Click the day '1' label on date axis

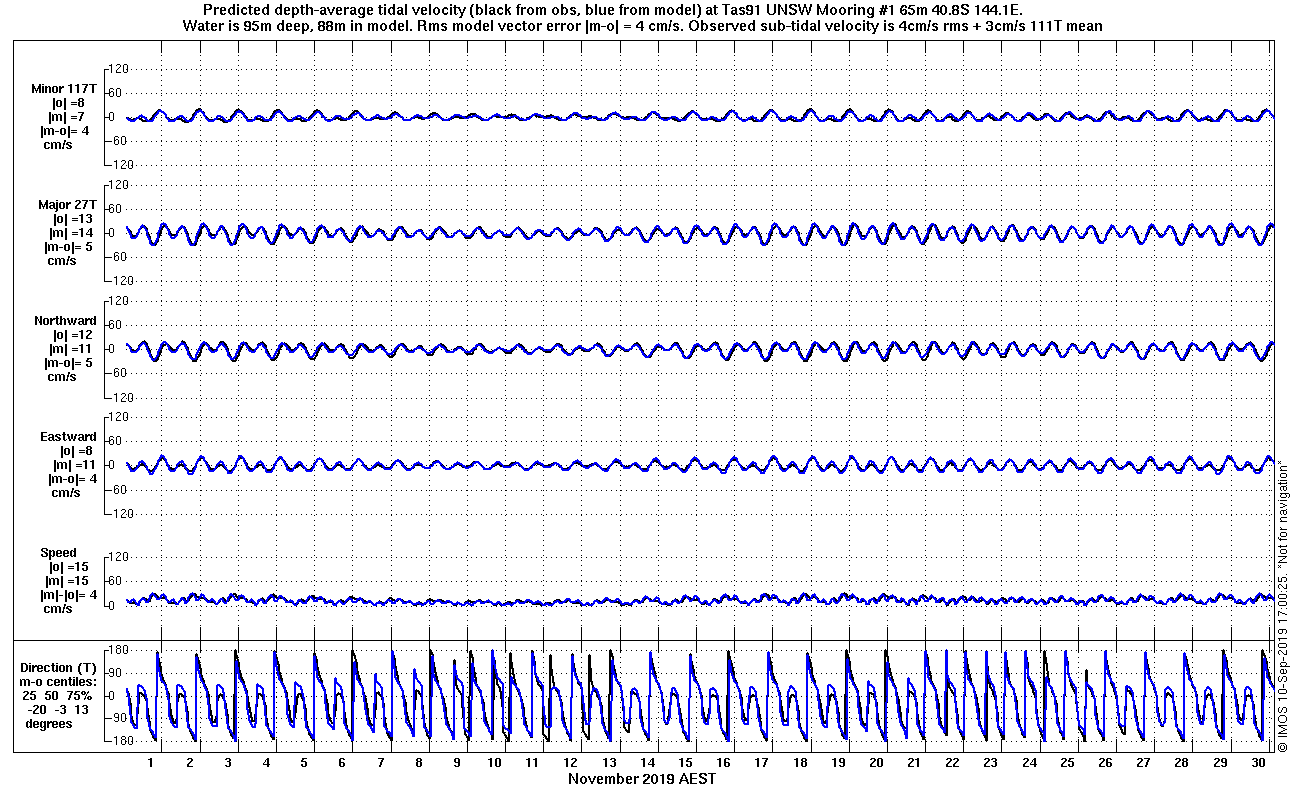(151, 763)
